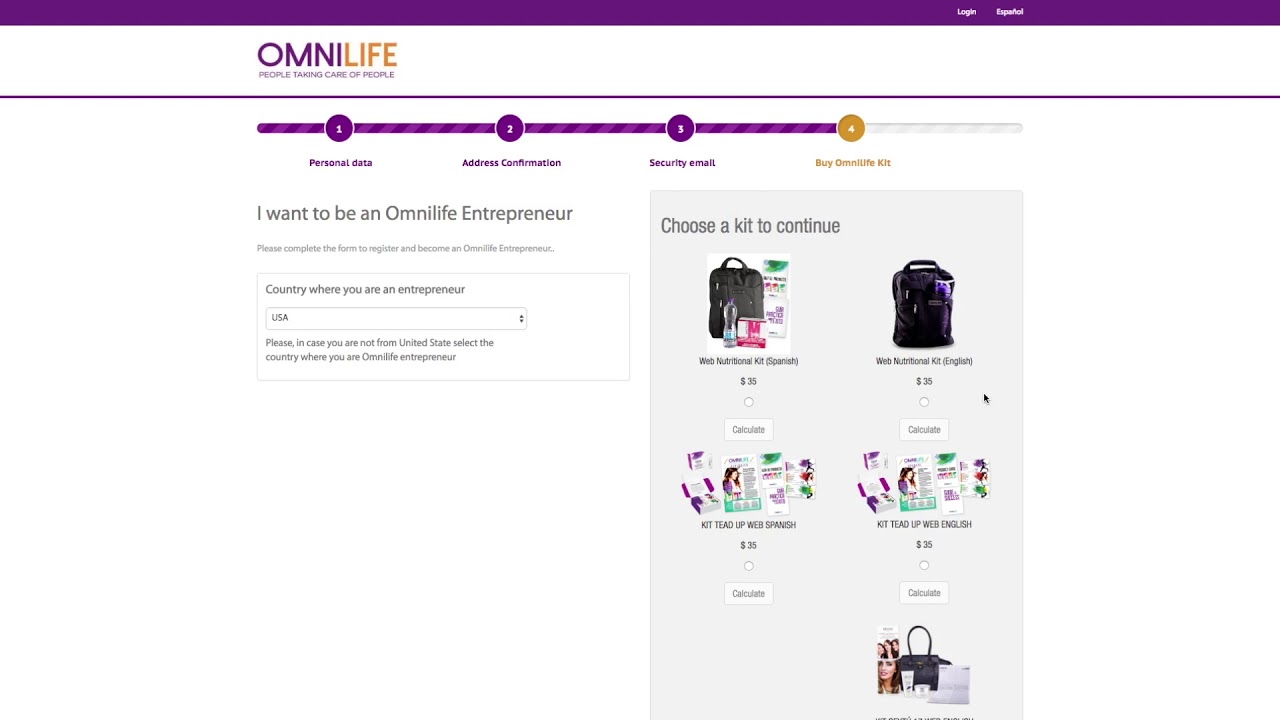Viewport: 1280px width, 720px height.
Task: Calculate price for Web Nutritional Kit (English)
Action: (924, 430)
